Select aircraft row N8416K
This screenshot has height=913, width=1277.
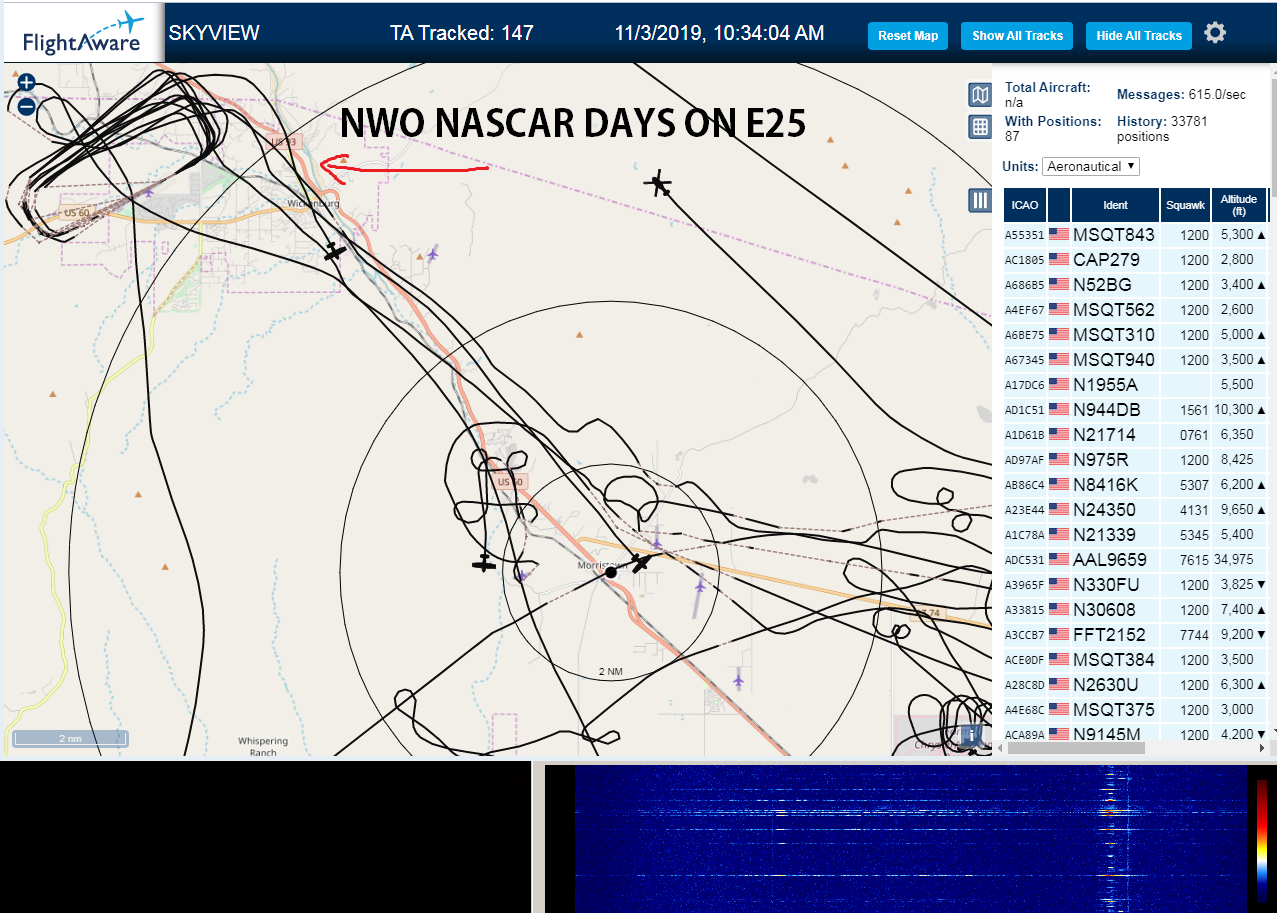(1136, 485)
